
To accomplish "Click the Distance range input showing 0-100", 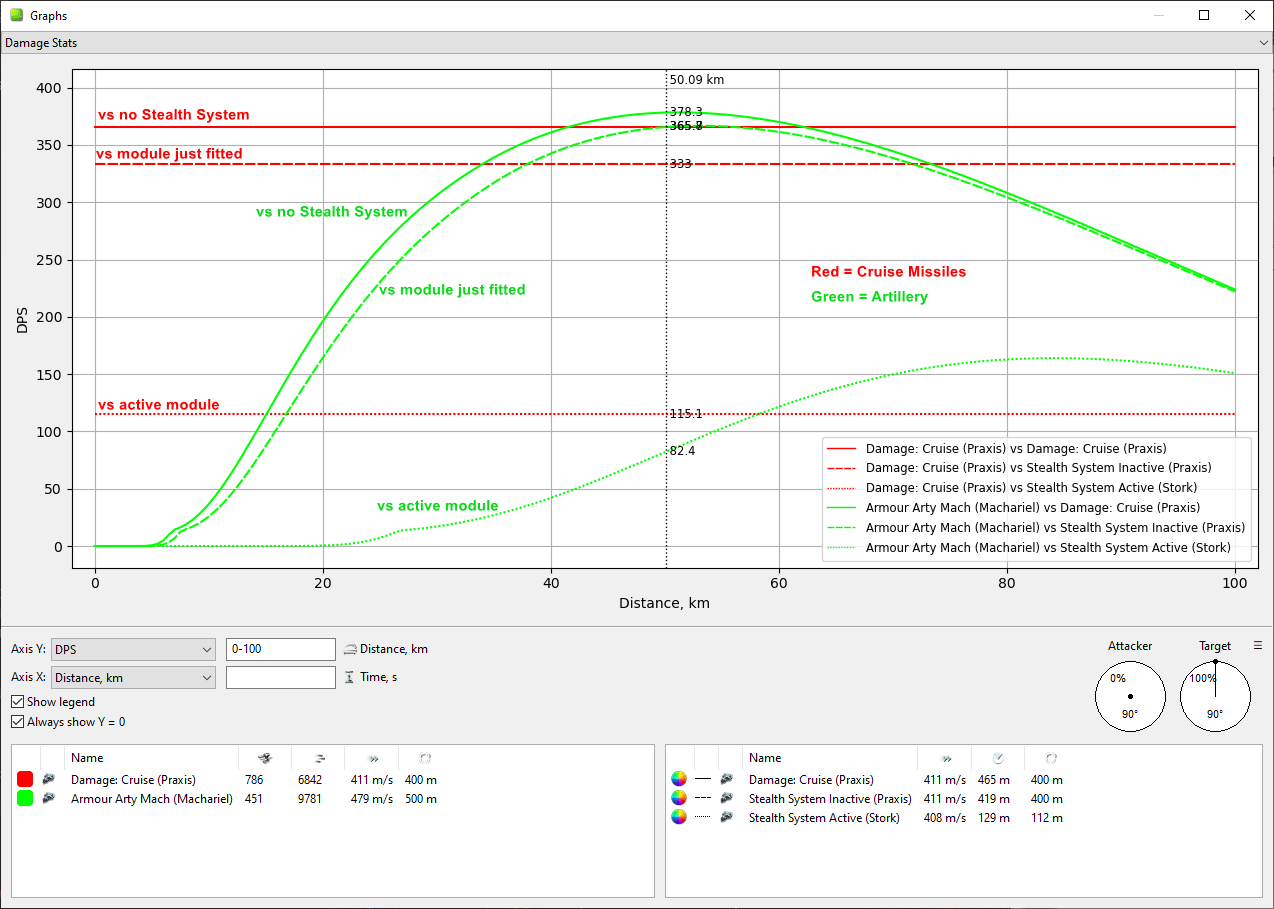I will (x=280, y=650).
